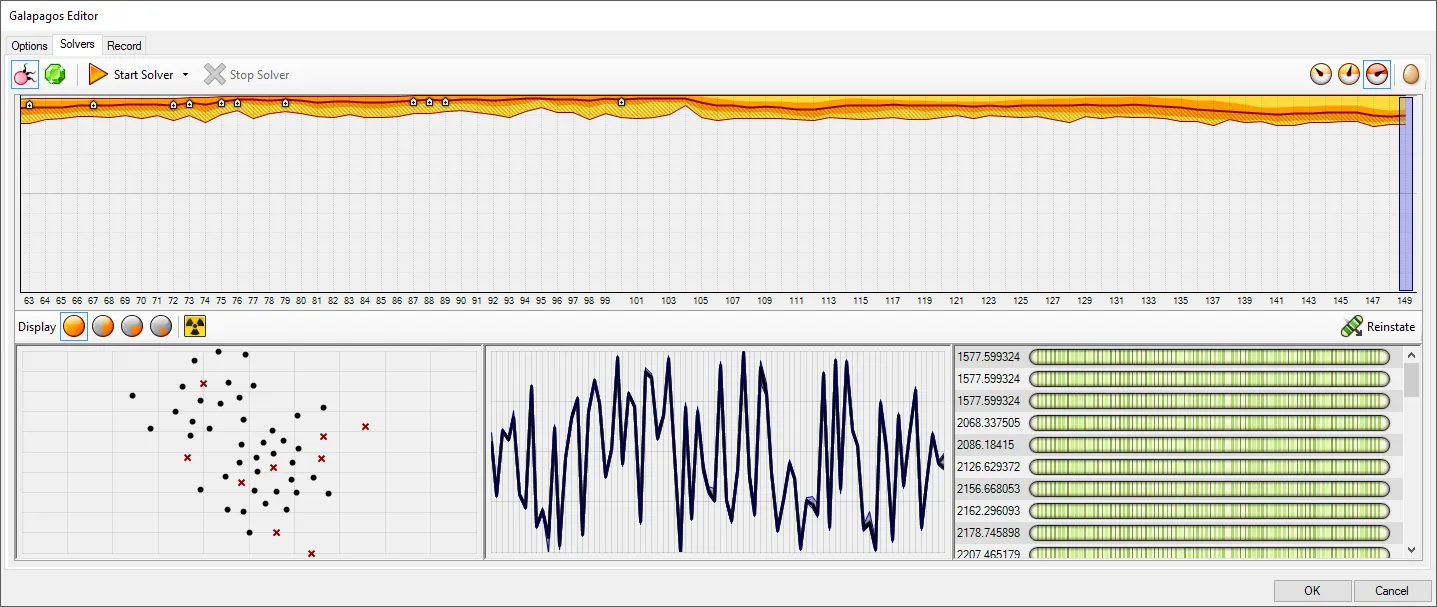Open the Record tab

(125, 46)
